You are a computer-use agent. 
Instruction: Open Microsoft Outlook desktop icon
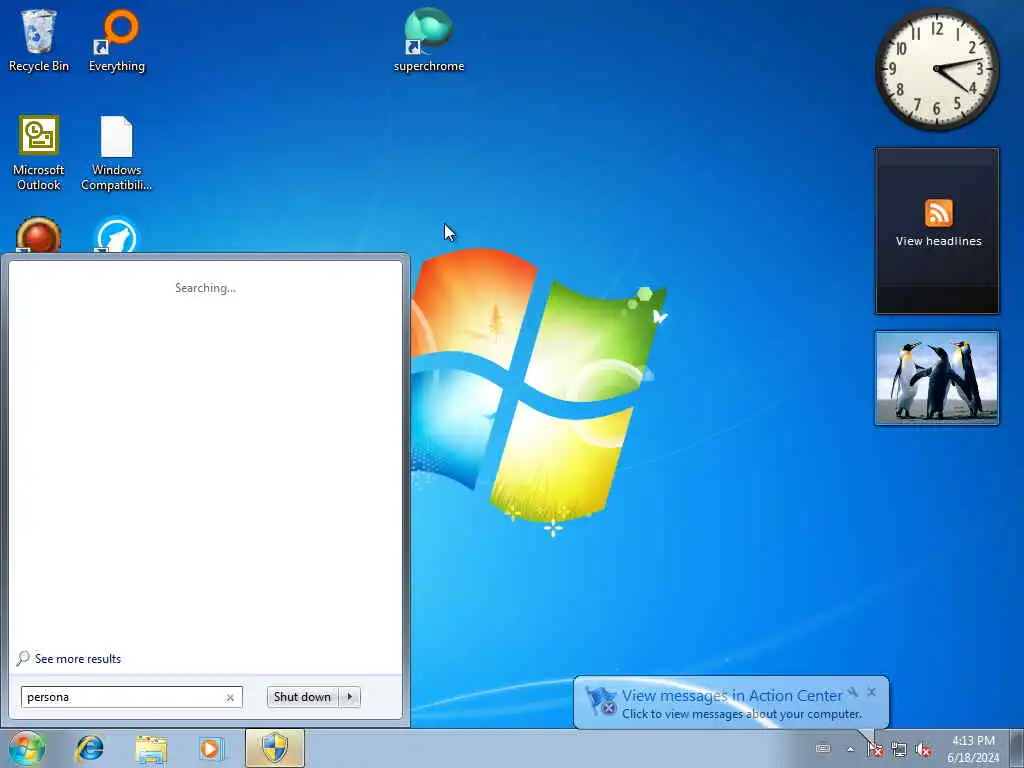pos(39,153)
